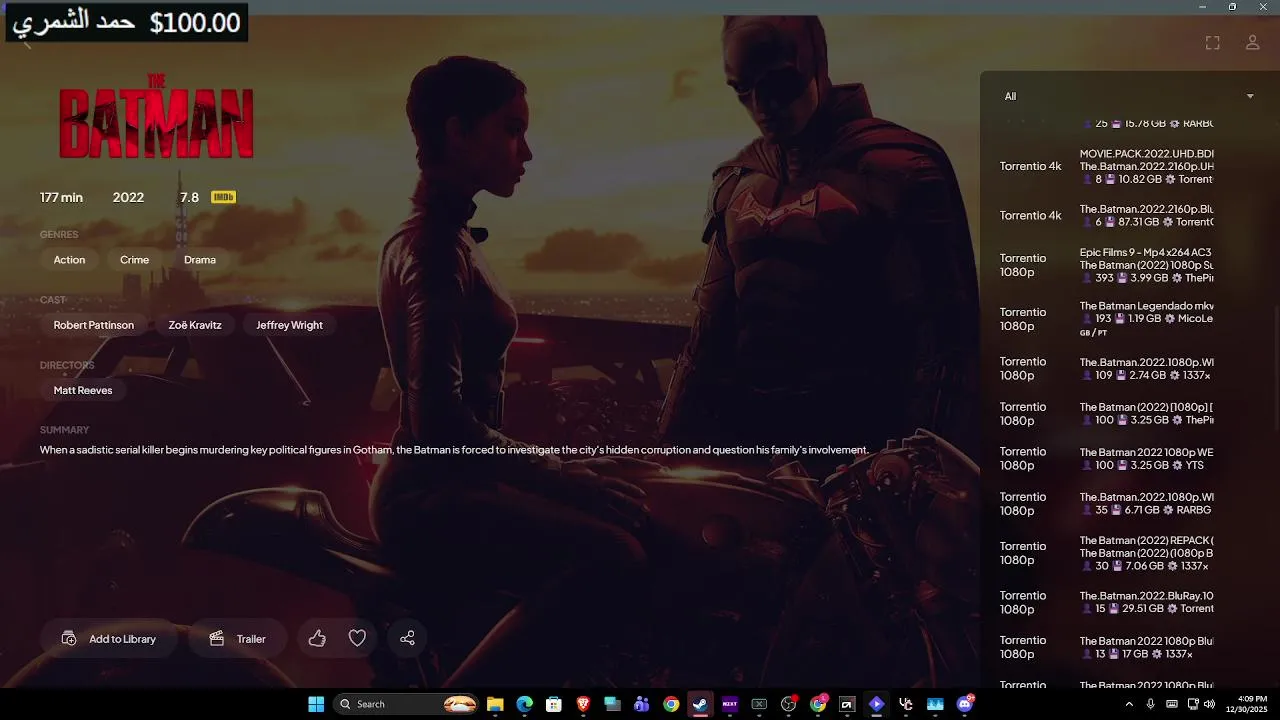This screenshot has width=1280, height=720.
Task: Open Brave browser from taskbar
Action: pyautogui.click(x=583, y=704)
